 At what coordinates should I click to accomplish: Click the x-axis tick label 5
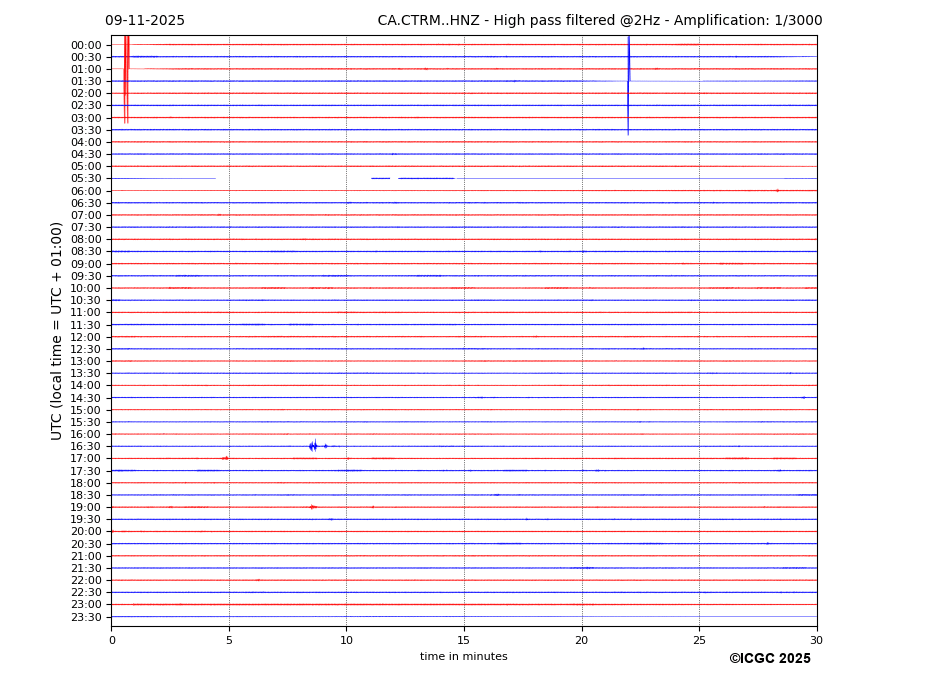pyautogui.click(x=229, y=640)
